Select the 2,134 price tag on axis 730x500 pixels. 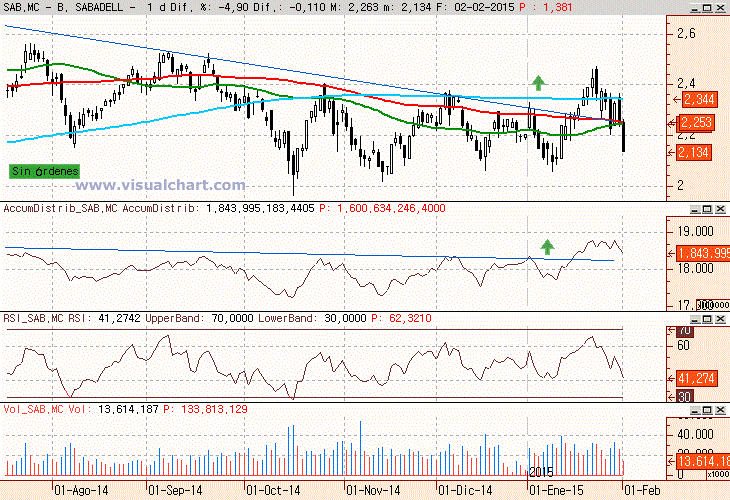coord(694,152)
